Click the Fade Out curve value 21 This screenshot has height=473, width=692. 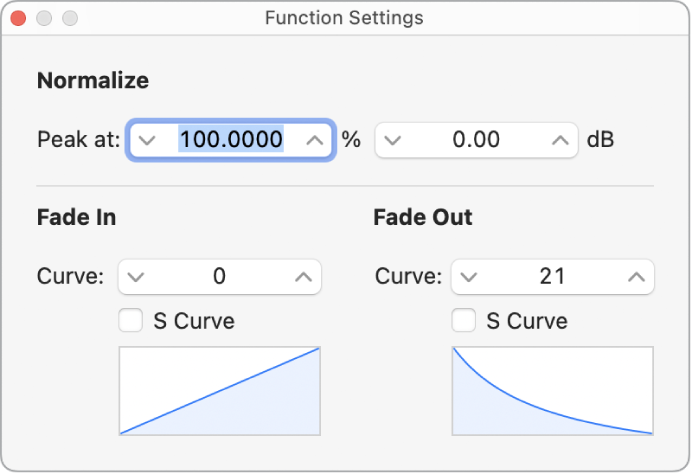[x=552, y=277]
